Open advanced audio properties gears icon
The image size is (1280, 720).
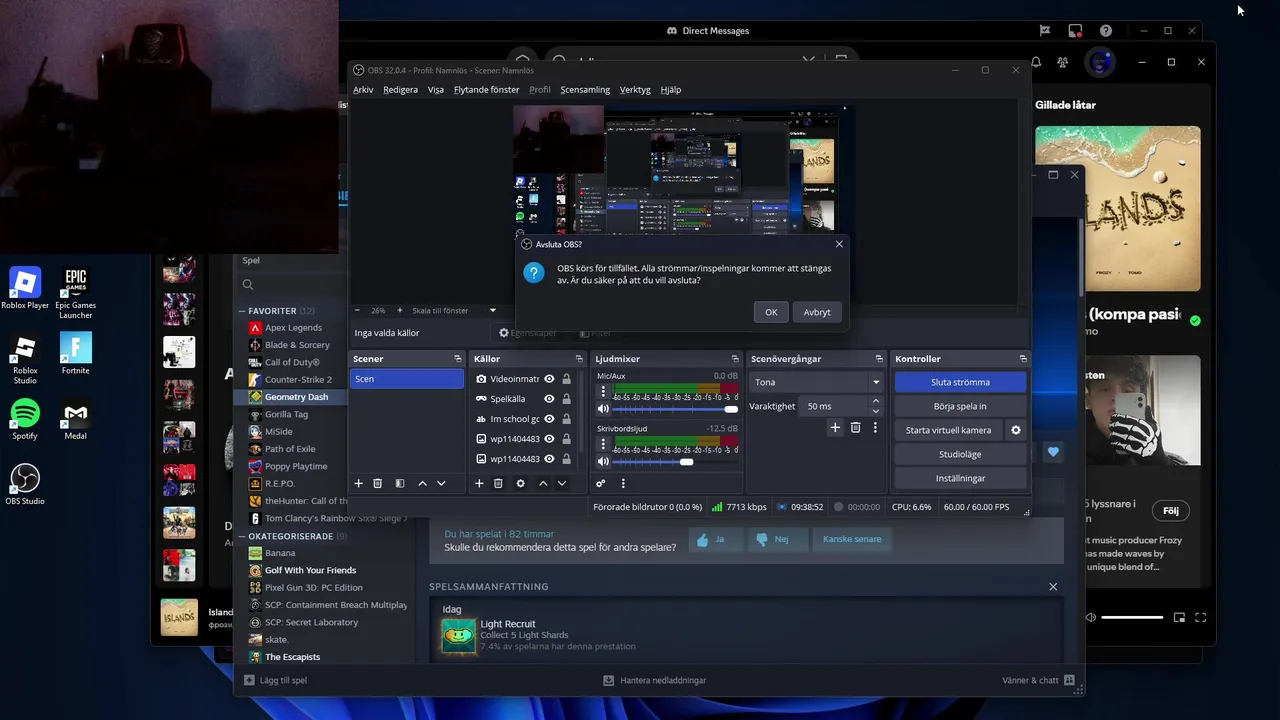coord(601,483)
